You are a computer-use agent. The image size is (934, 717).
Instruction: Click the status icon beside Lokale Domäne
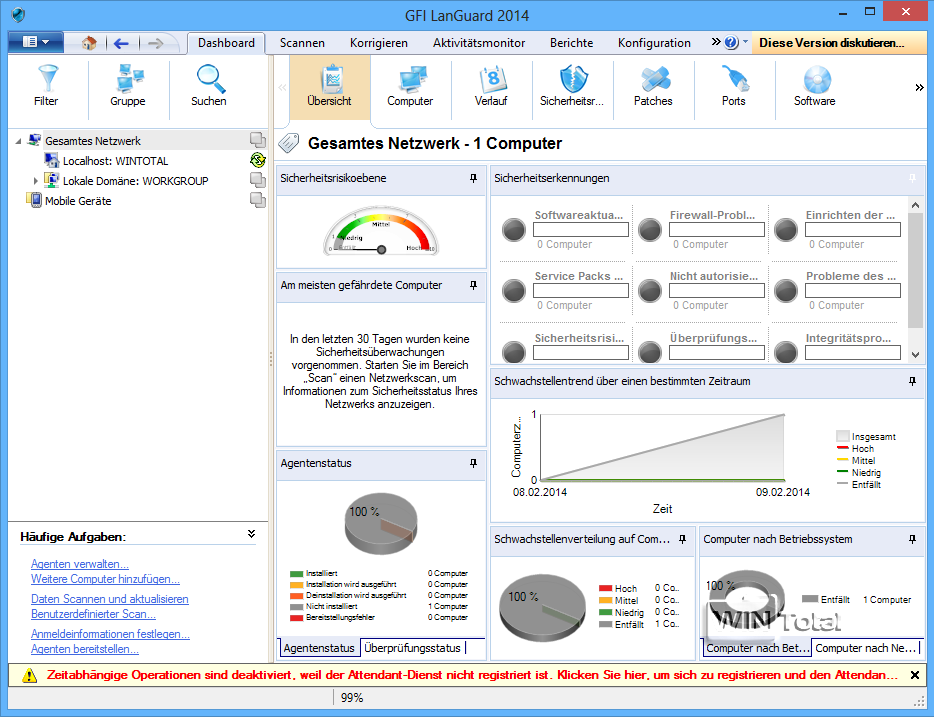click(x=257, y=180)
